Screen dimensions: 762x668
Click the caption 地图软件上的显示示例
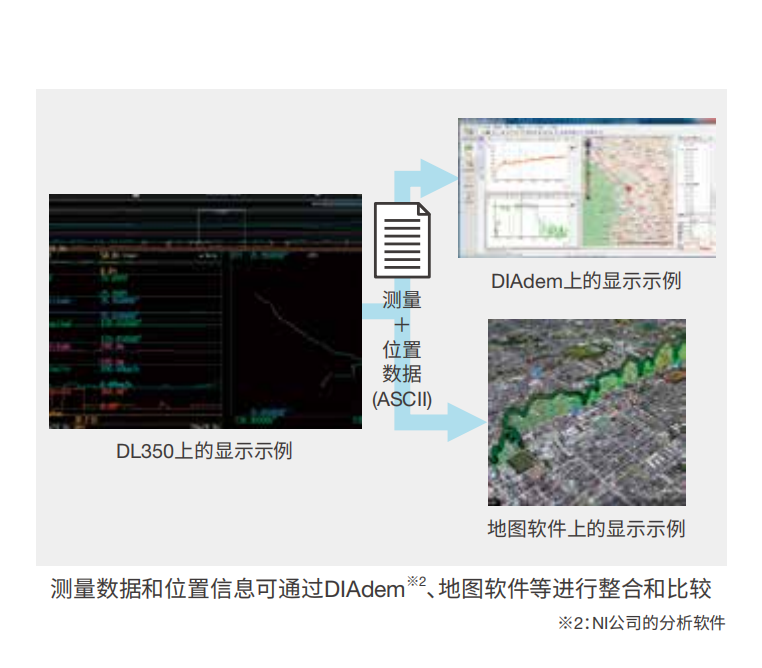coord(586,529)
